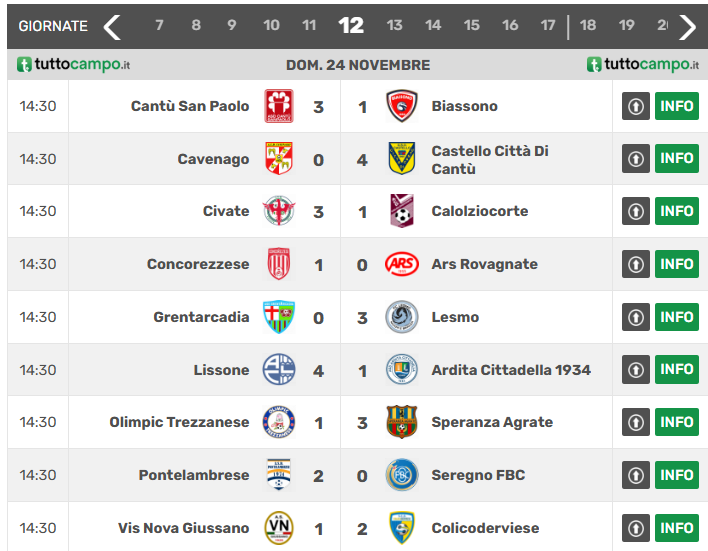Image resolution: width=708 pixels, height=551 pixels.
Task: Show next matchdays with right chevron
Action: point(687,26)
